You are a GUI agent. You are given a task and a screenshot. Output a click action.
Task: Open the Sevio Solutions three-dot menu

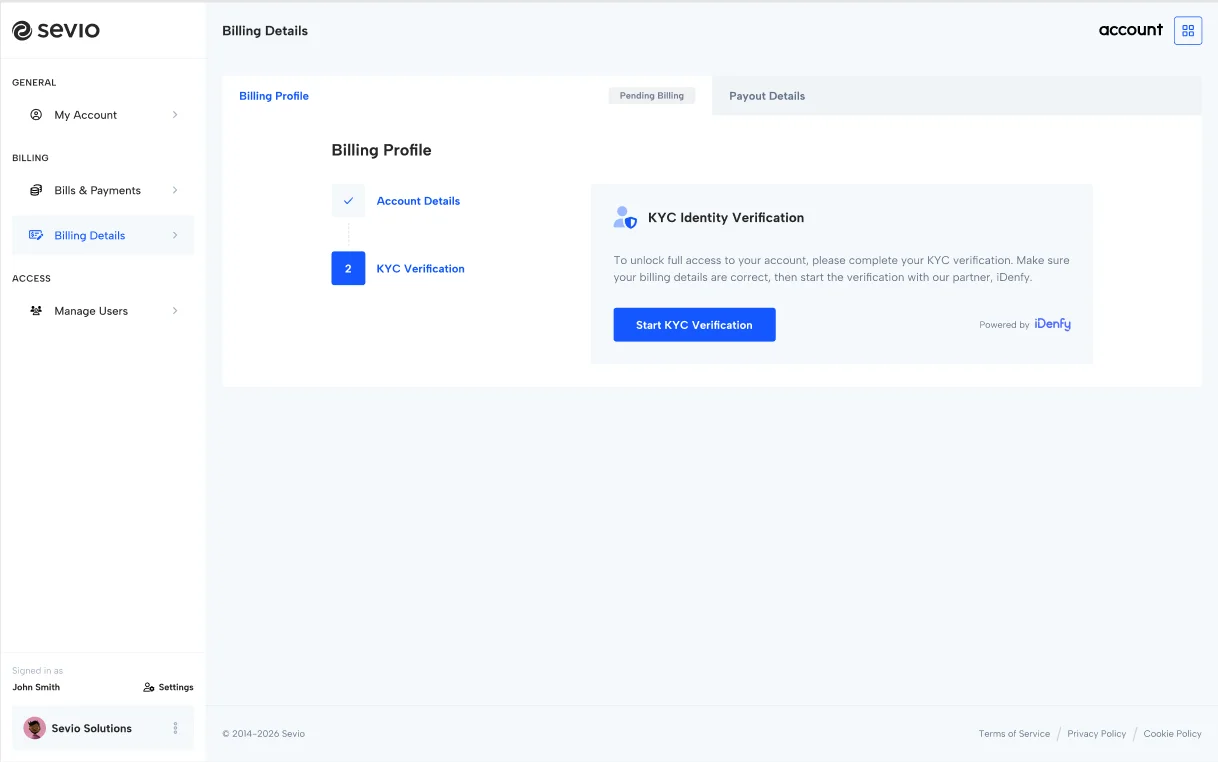[x=176, y=728]
